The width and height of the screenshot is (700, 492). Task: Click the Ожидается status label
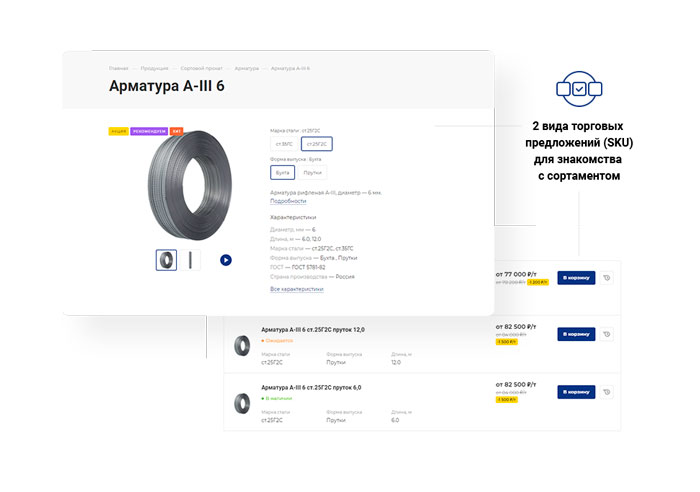(277, 341)
